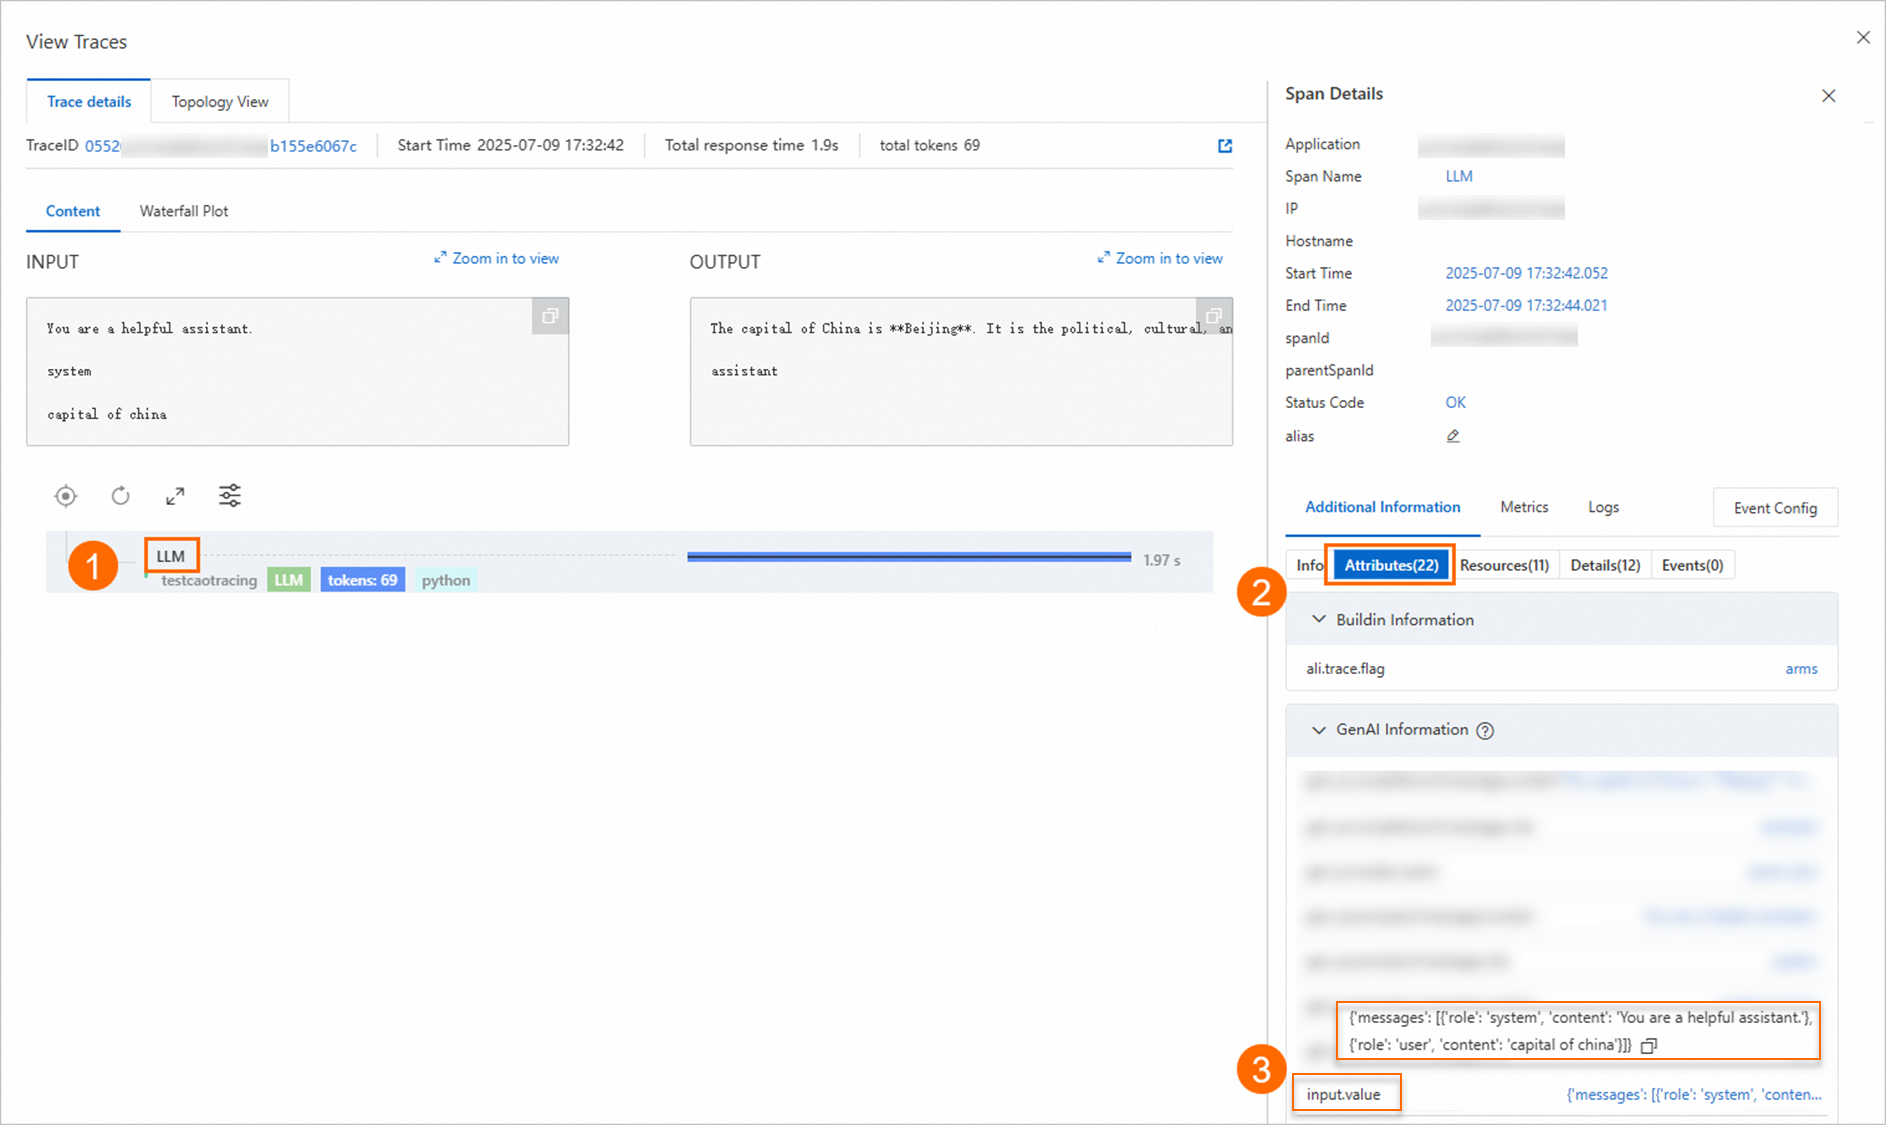
Task: Click the Start Time 2025-07-09 17:32:42 text
Action: [511, 146]
